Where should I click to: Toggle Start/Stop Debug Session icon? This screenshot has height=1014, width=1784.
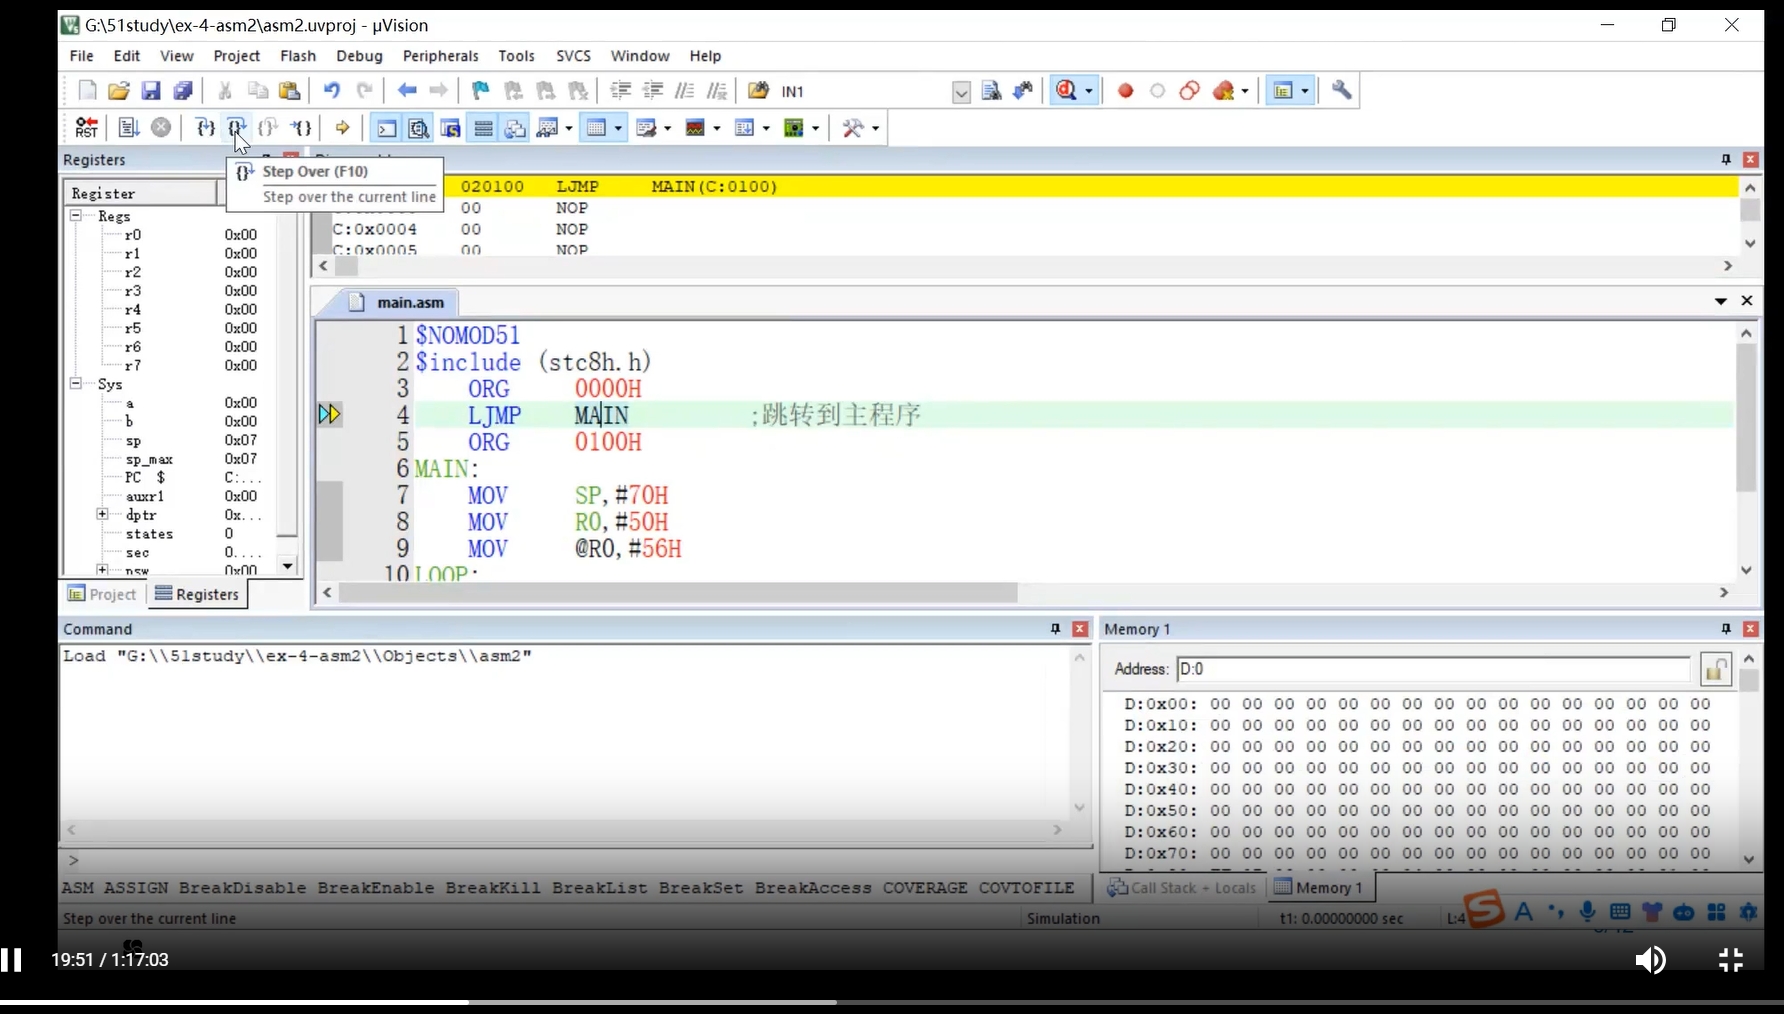pos(1067,91)
